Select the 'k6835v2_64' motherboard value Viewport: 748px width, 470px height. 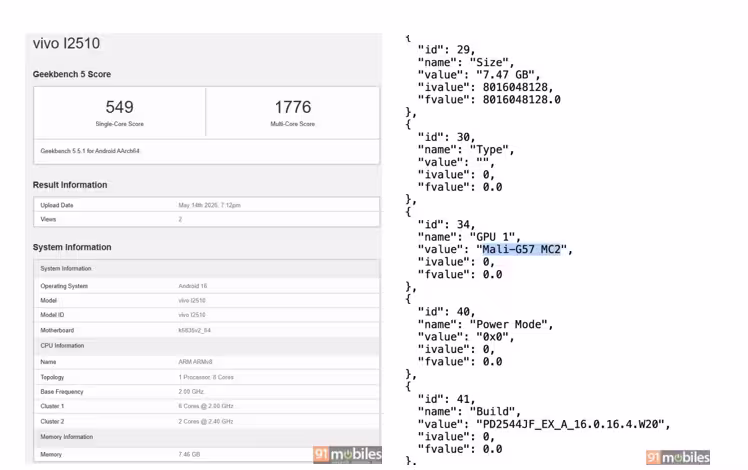tap(194, 330)
